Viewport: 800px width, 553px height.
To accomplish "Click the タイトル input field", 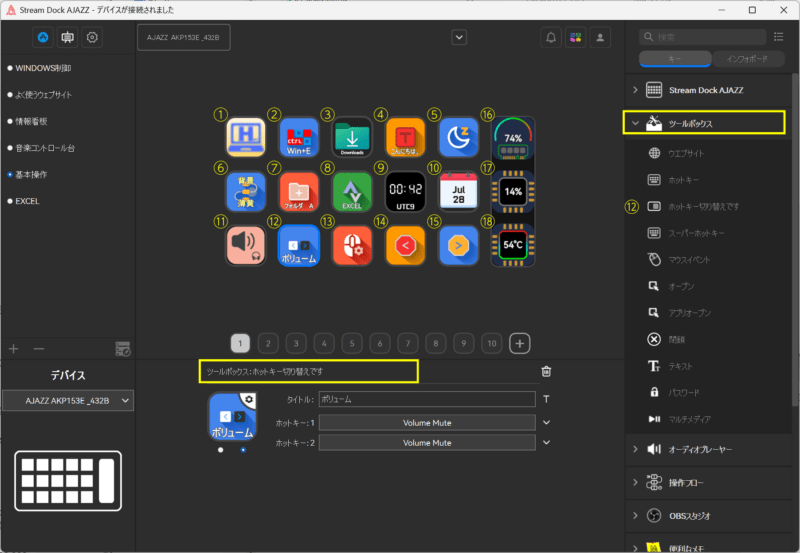I will (427, 399).
